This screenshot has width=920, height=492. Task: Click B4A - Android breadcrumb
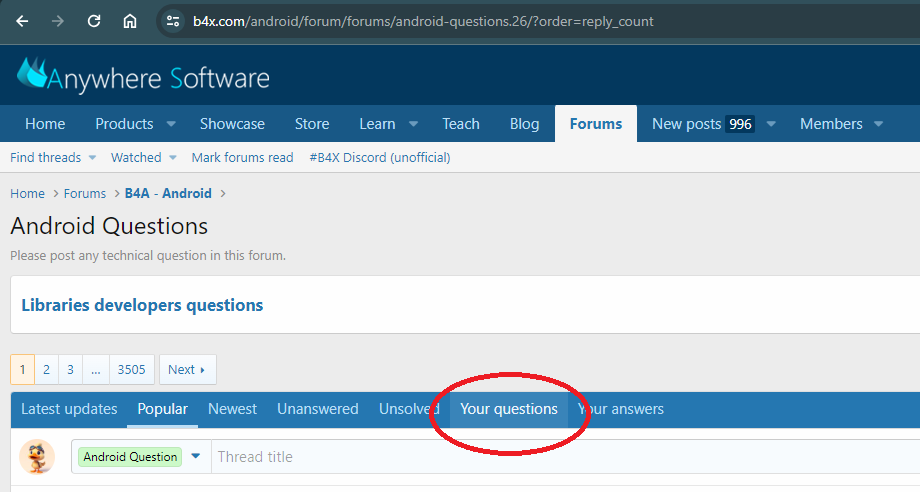coord(168,194)
